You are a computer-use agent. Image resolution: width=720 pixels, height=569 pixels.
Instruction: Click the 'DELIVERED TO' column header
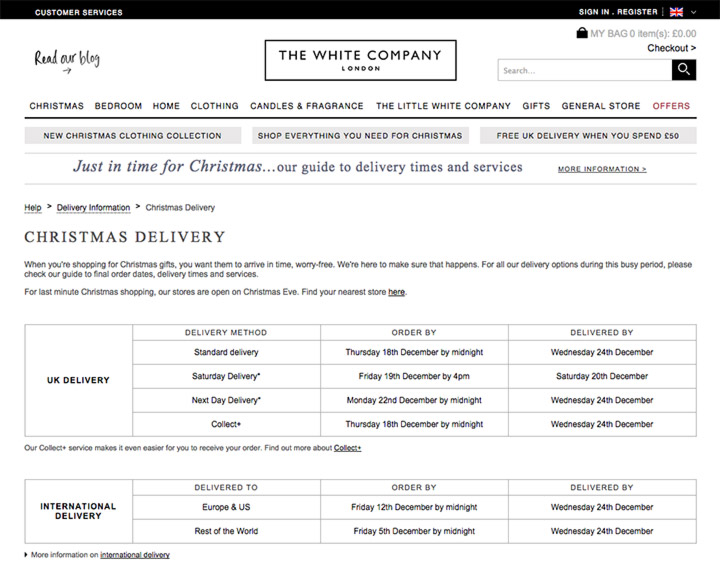tap(226, 487)
